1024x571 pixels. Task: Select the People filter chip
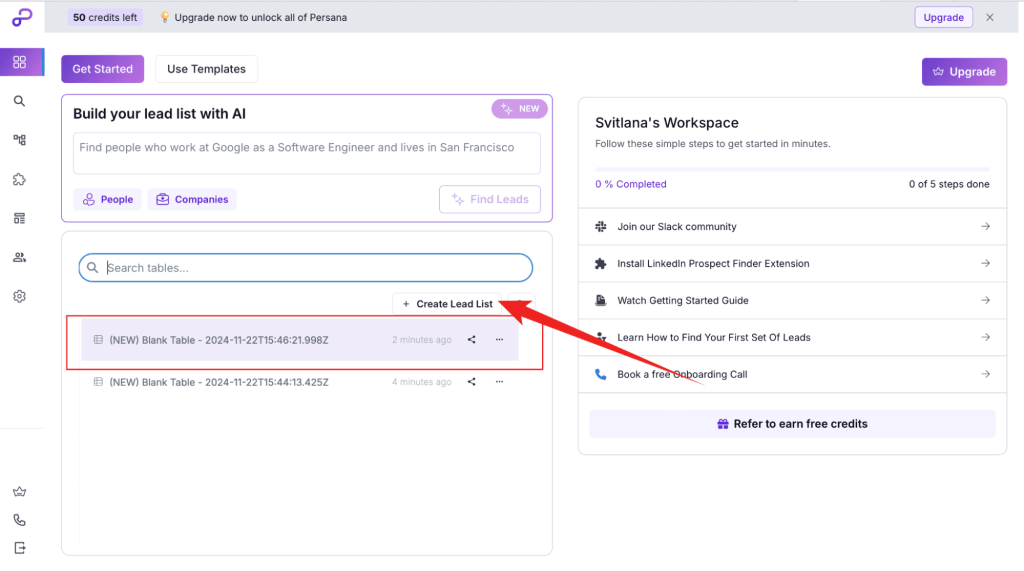coord(108,199)
